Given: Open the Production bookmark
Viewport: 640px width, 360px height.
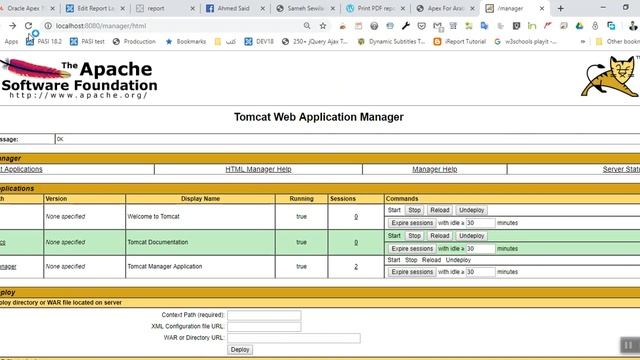Looking at the screenshot, I should [x=134, y=42].
